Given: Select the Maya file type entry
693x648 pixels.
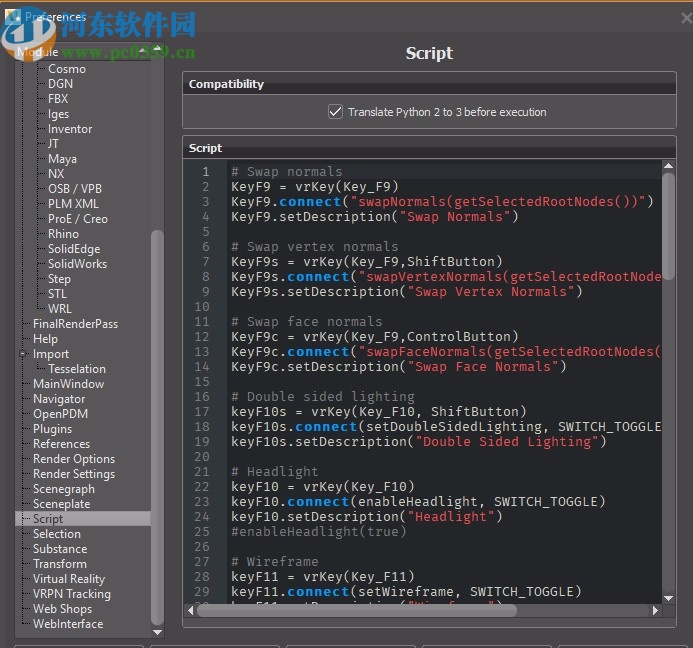Looking at the screenshot, I should tap(62, 159).
